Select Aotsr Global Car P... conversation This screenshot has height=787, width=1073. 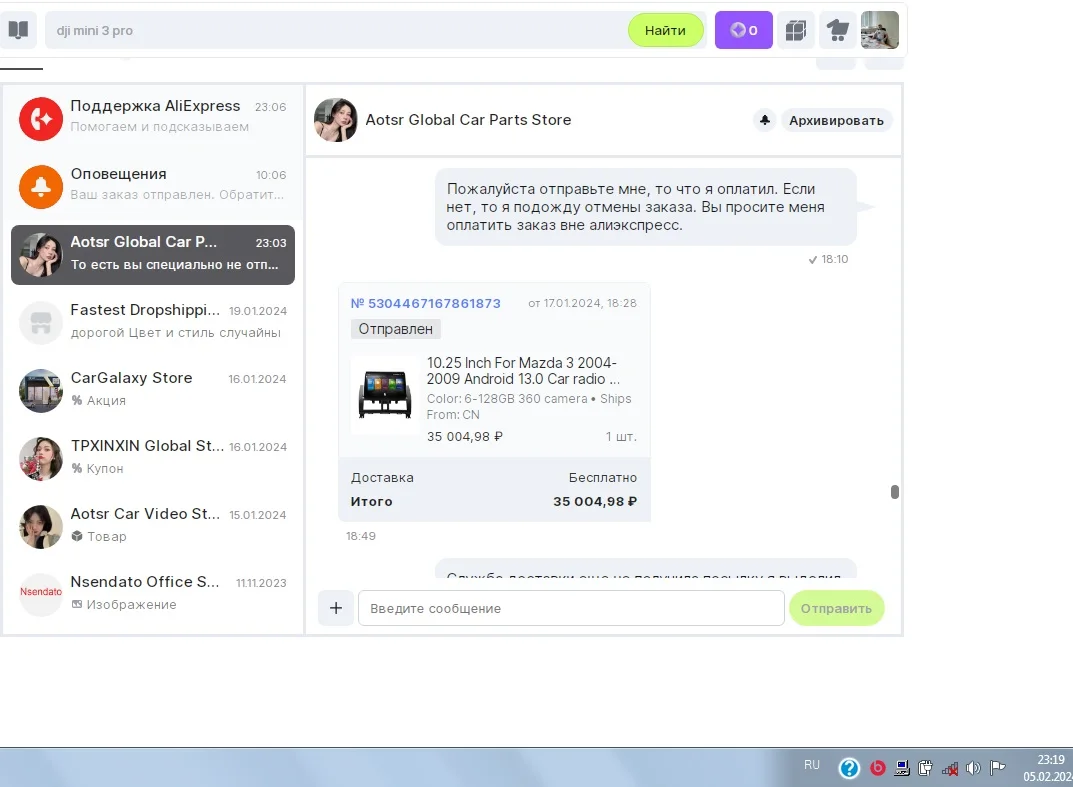(x=153, y=255)
